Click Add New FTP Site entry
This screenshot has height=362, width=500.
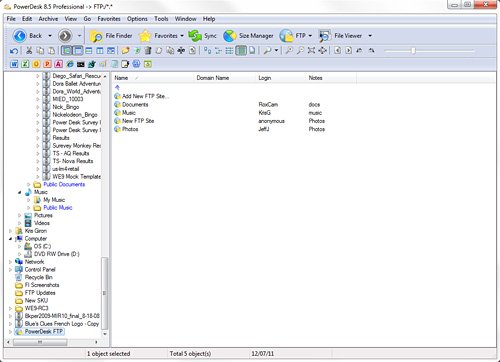click(x=142, y=96)
